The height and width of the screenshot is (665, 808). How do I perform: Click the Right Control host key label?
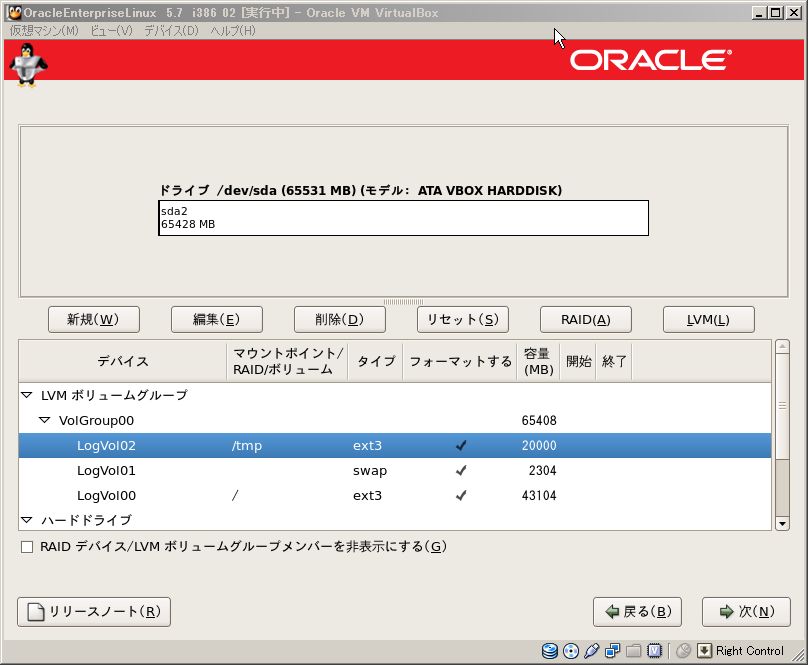click(750, 651)
